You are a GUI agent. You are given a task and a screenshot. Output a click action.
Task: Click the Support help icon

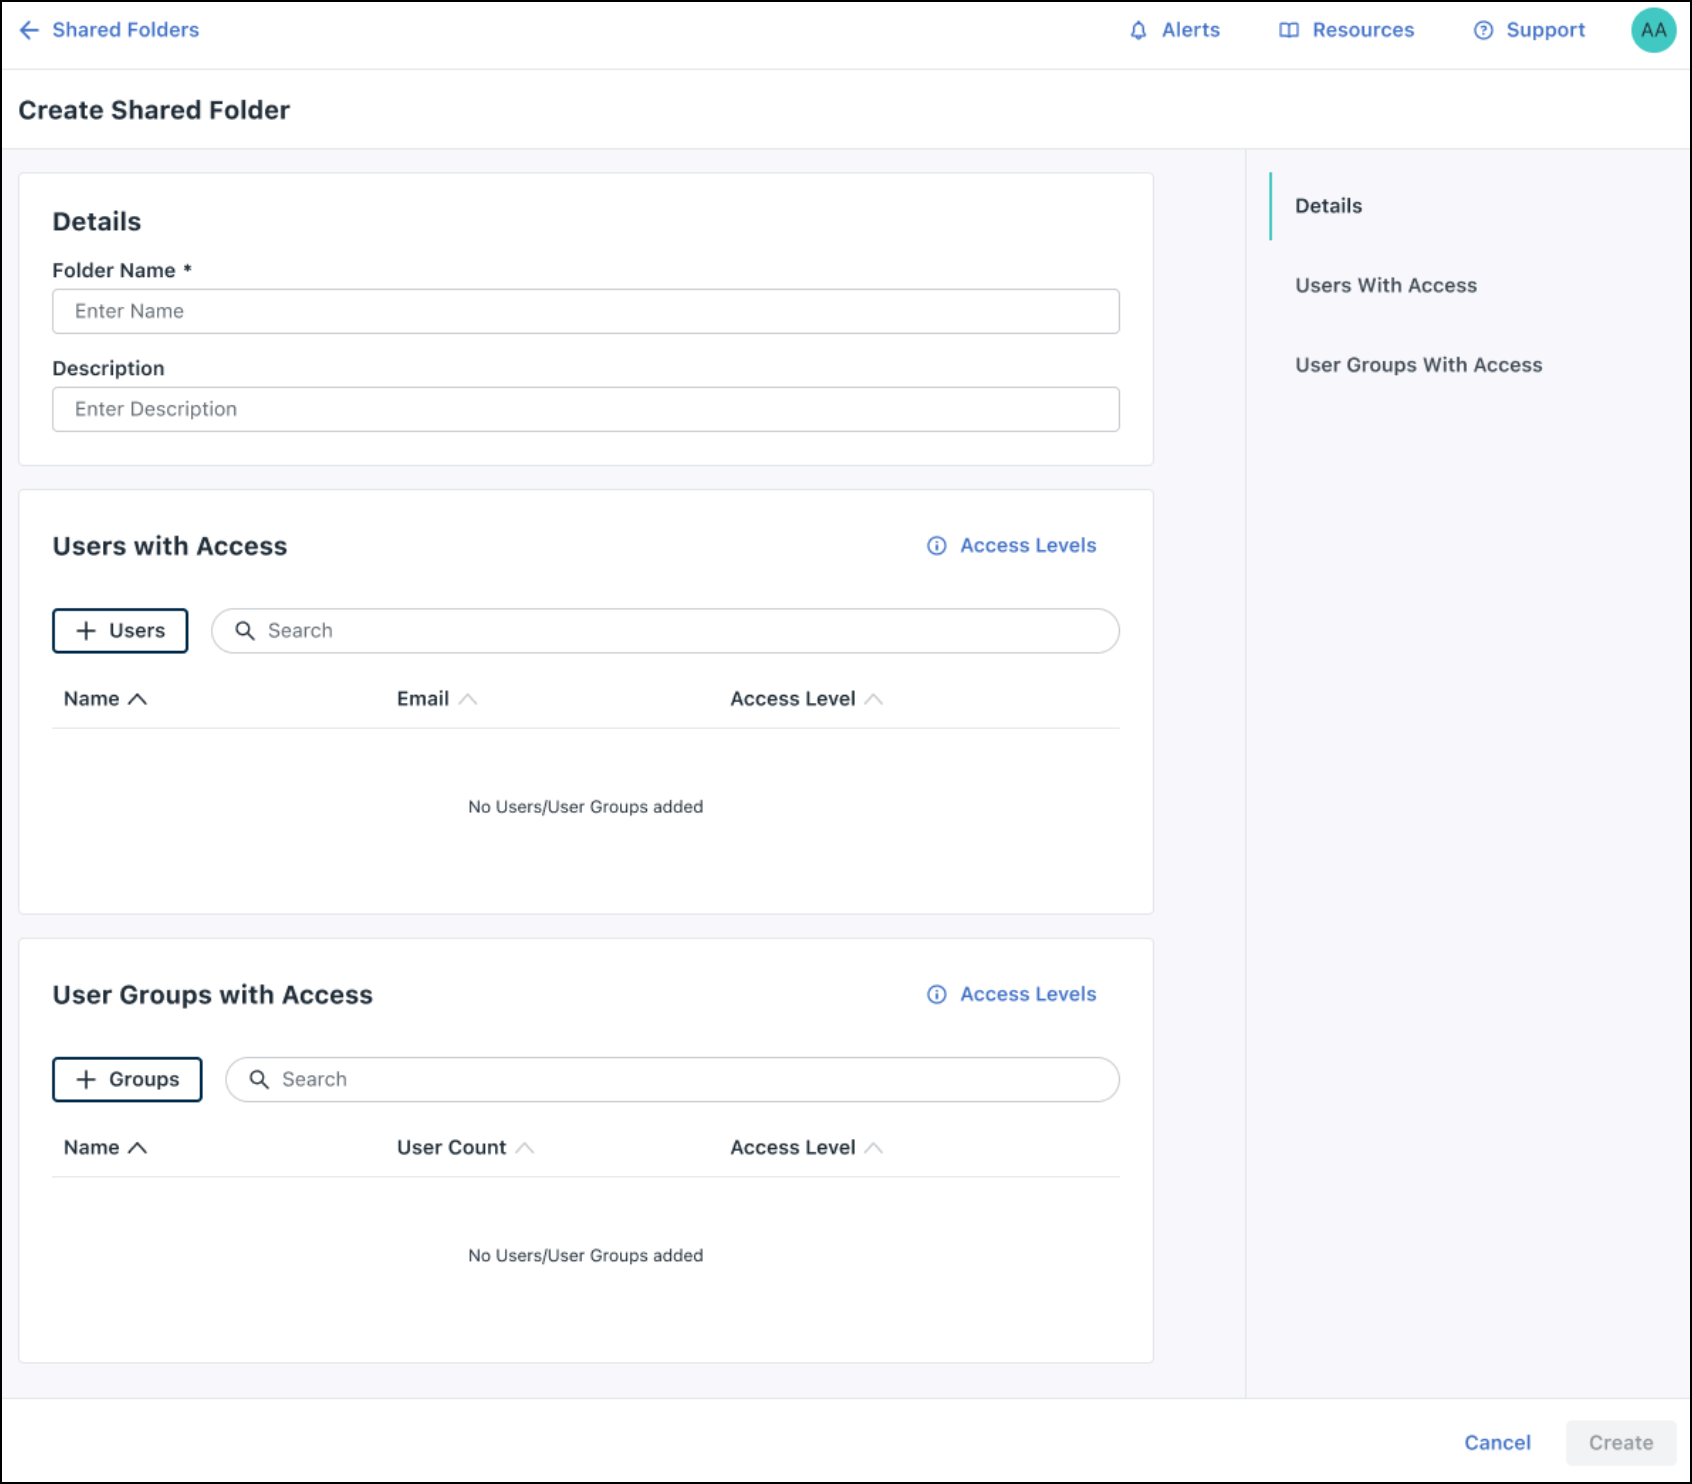1482,30
